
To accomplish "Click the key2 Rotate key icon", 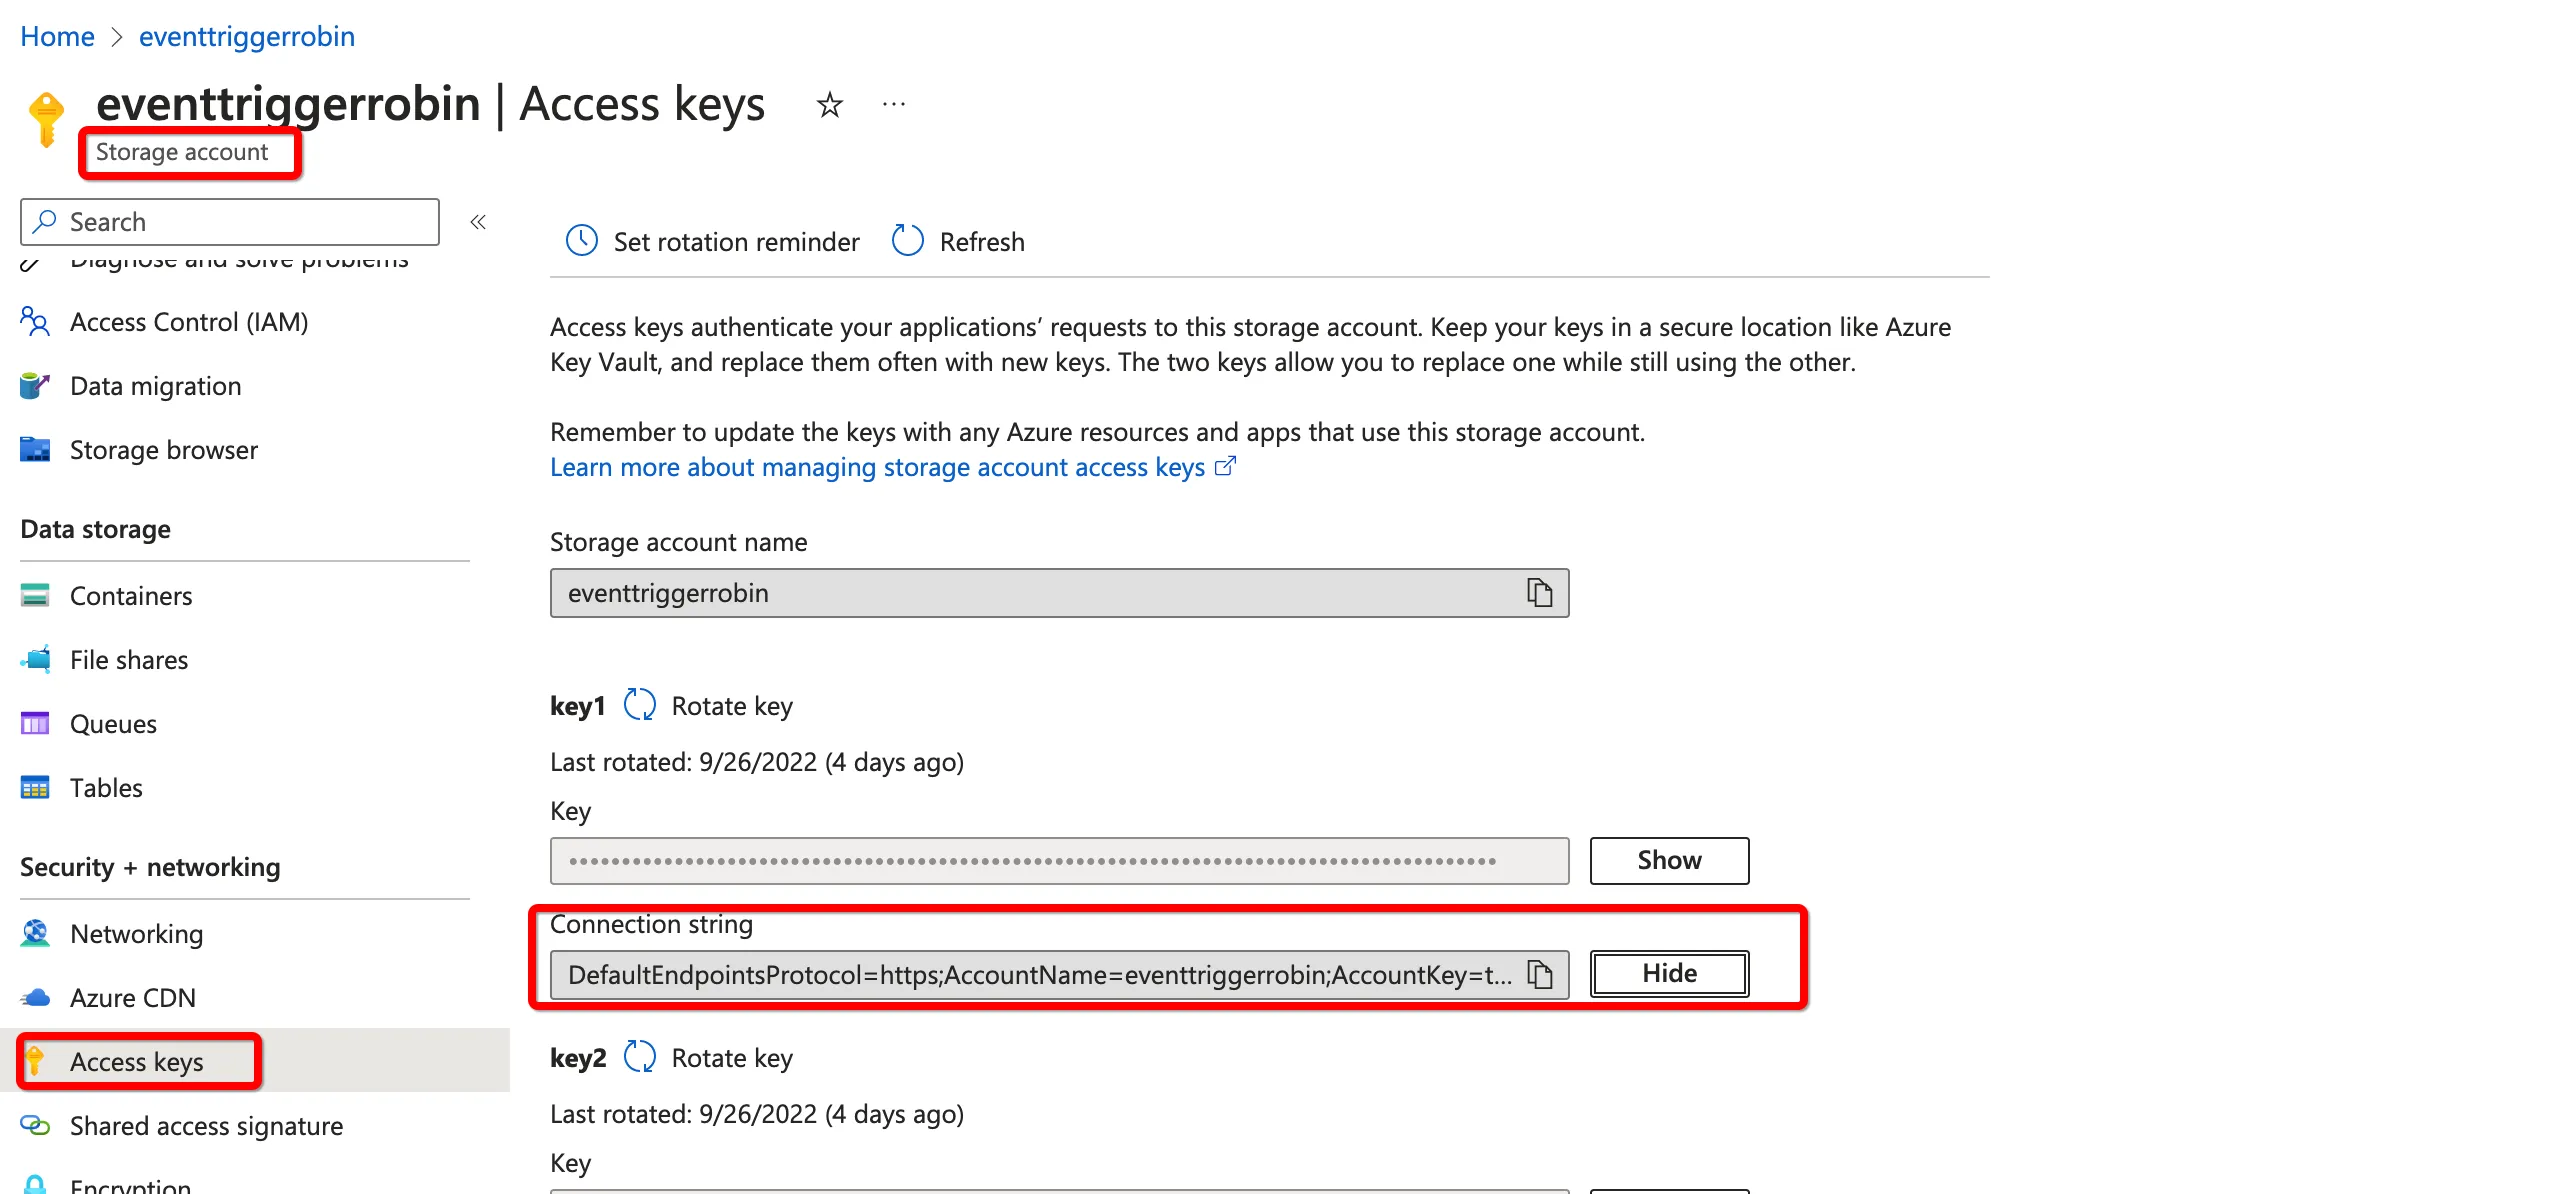I will 639,1057.
